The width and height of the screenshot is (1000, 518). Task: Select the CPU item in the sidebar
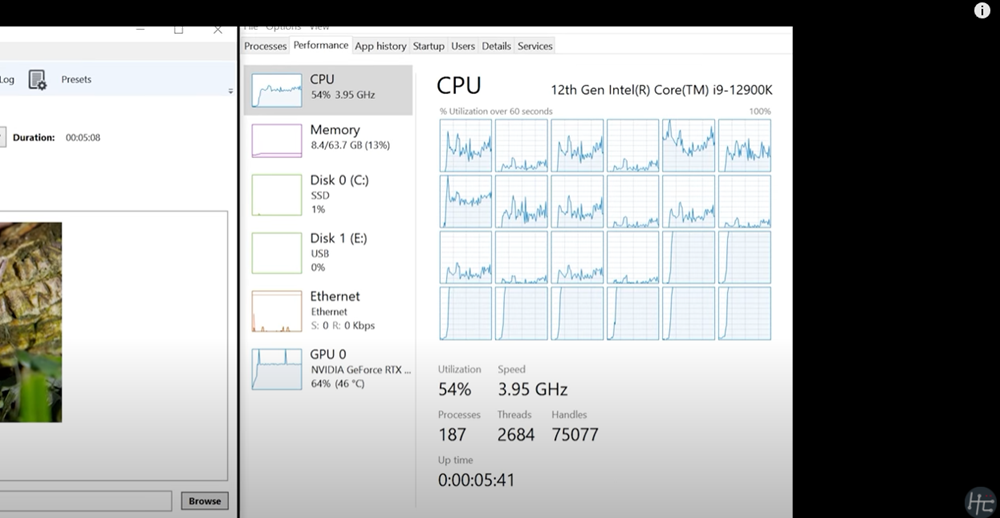click(x=328, y=90)
